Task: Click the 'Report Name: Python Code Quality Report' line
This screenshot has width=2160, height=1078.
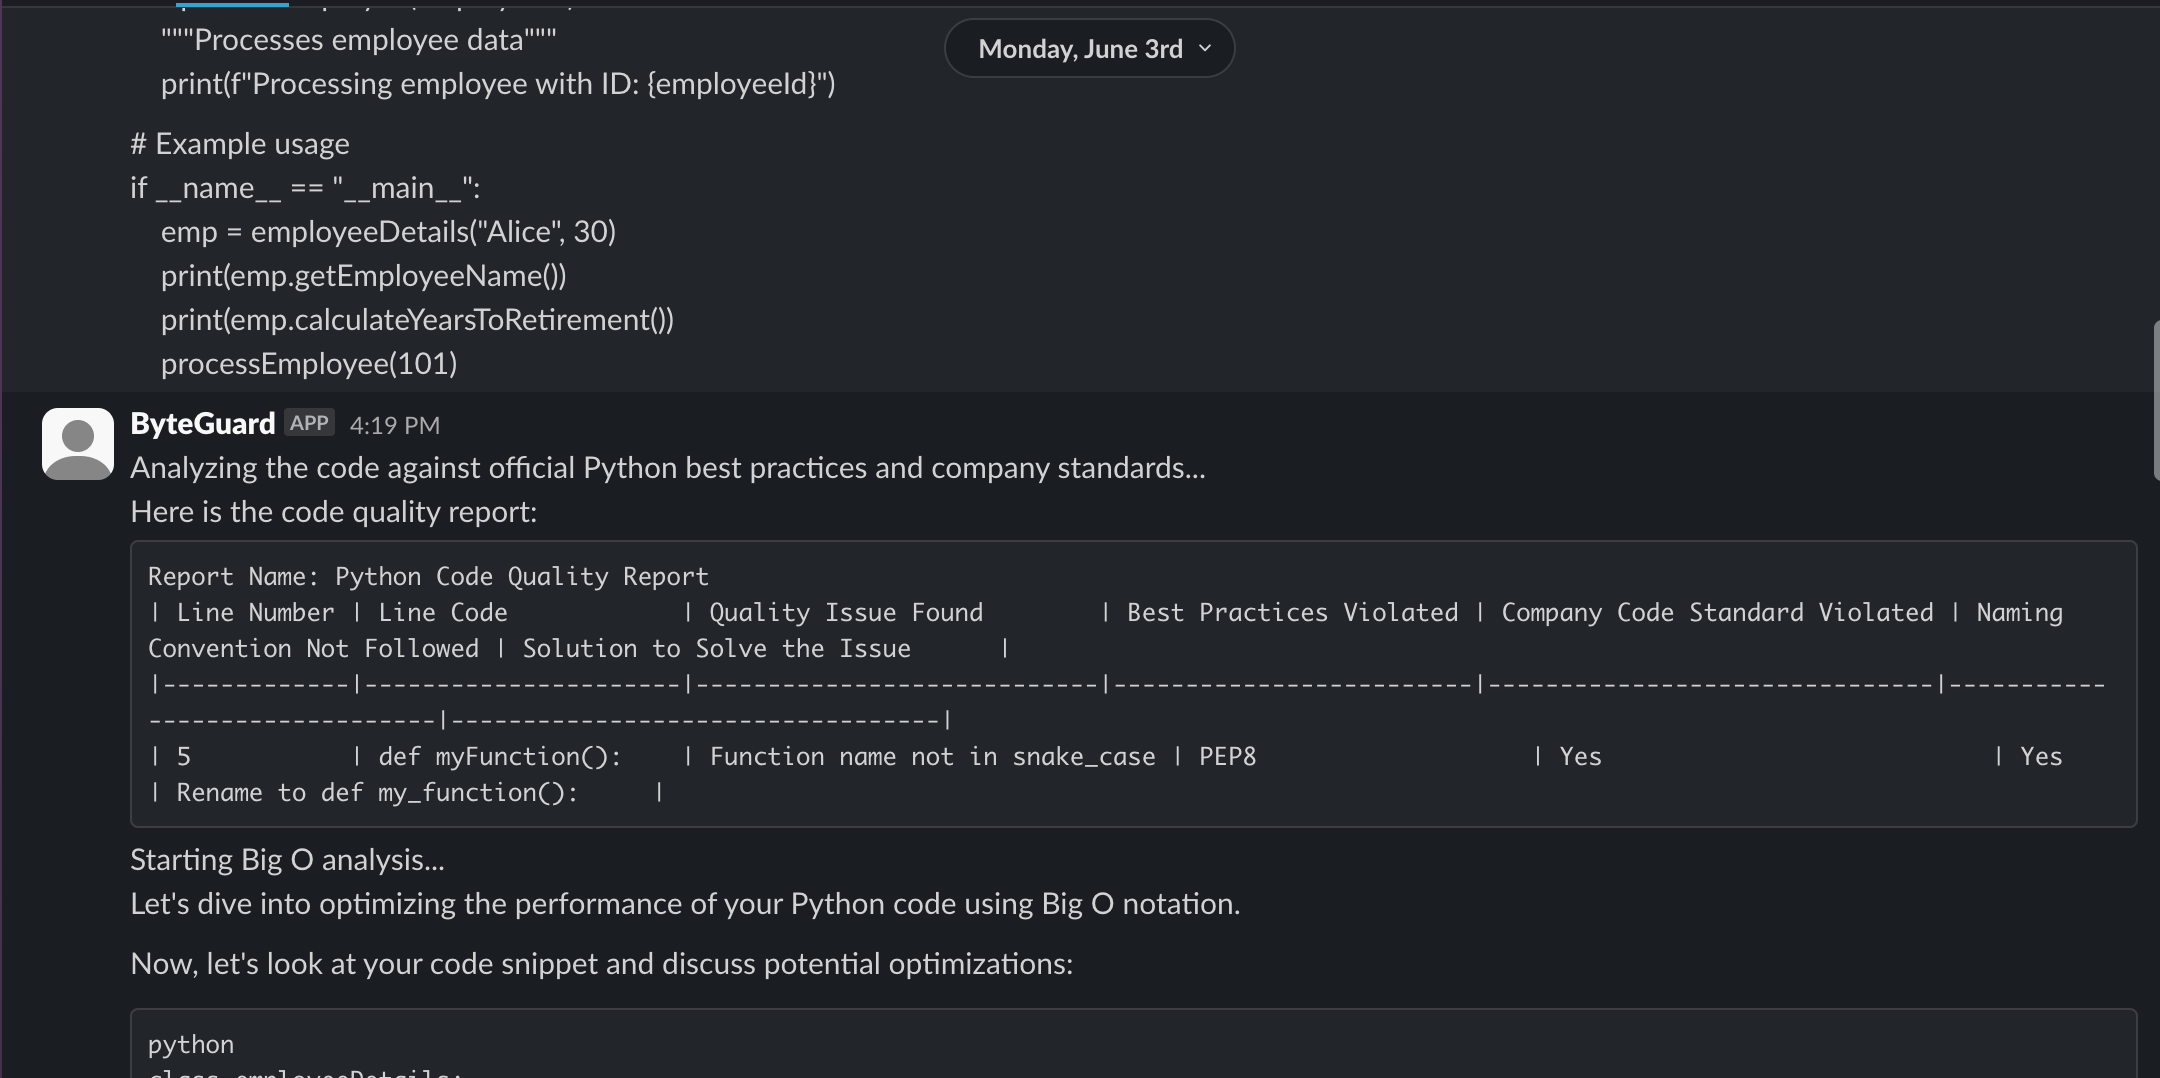Action: tap(428, 577)
